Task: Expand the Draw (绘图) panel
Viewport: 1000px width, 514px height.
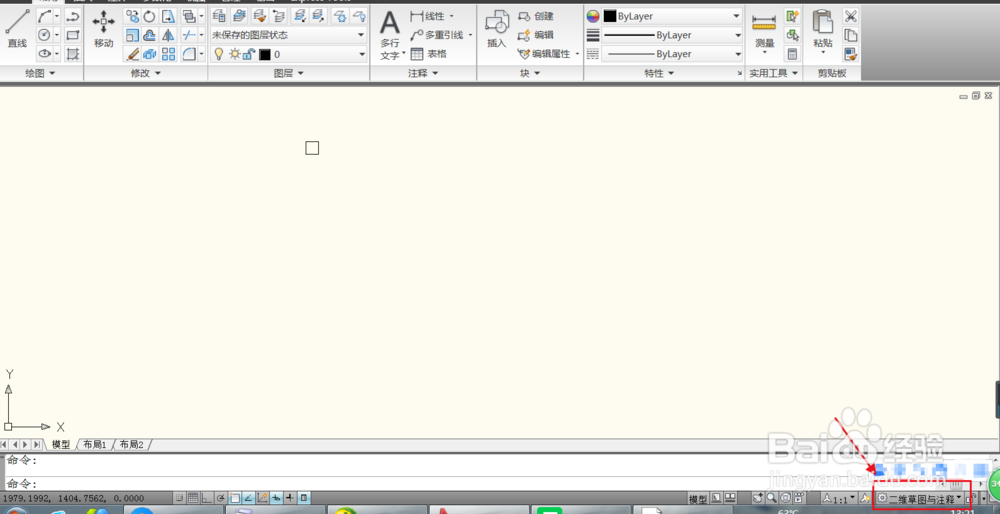Action: point(41,73)
